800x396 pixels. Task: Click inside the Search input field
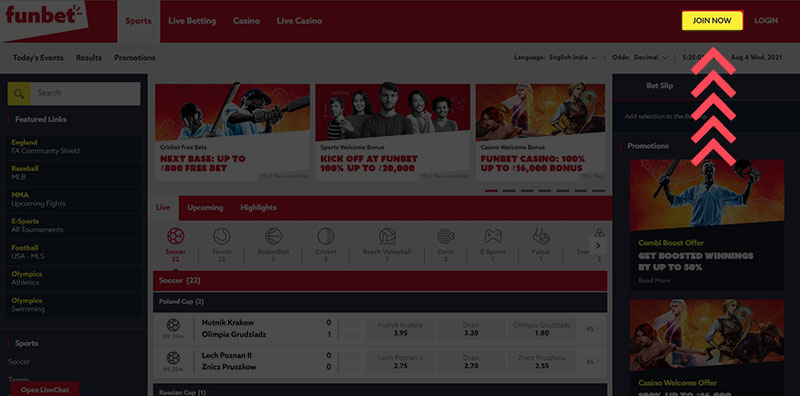[85, 93]
